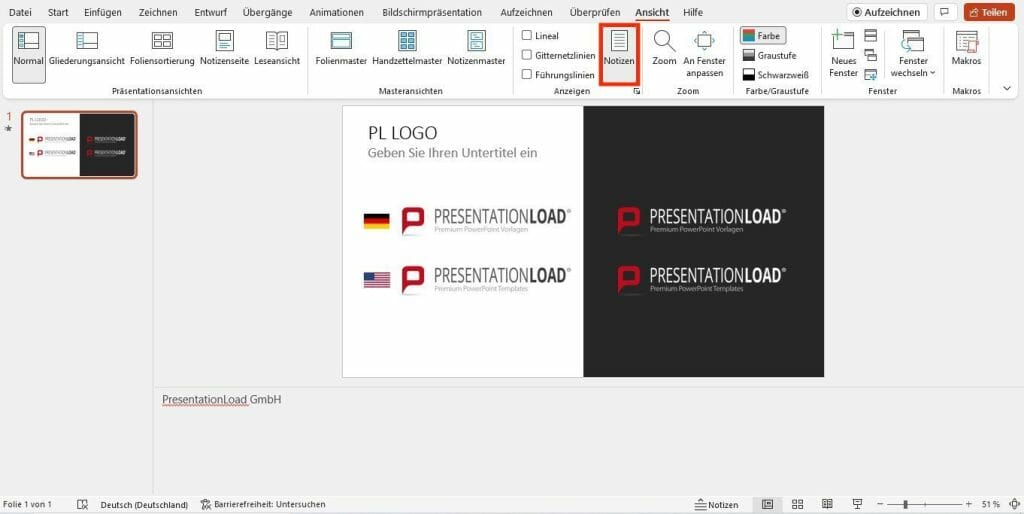
Task: Open Fenster wechseln dropdown
Action: pos(912,54)
